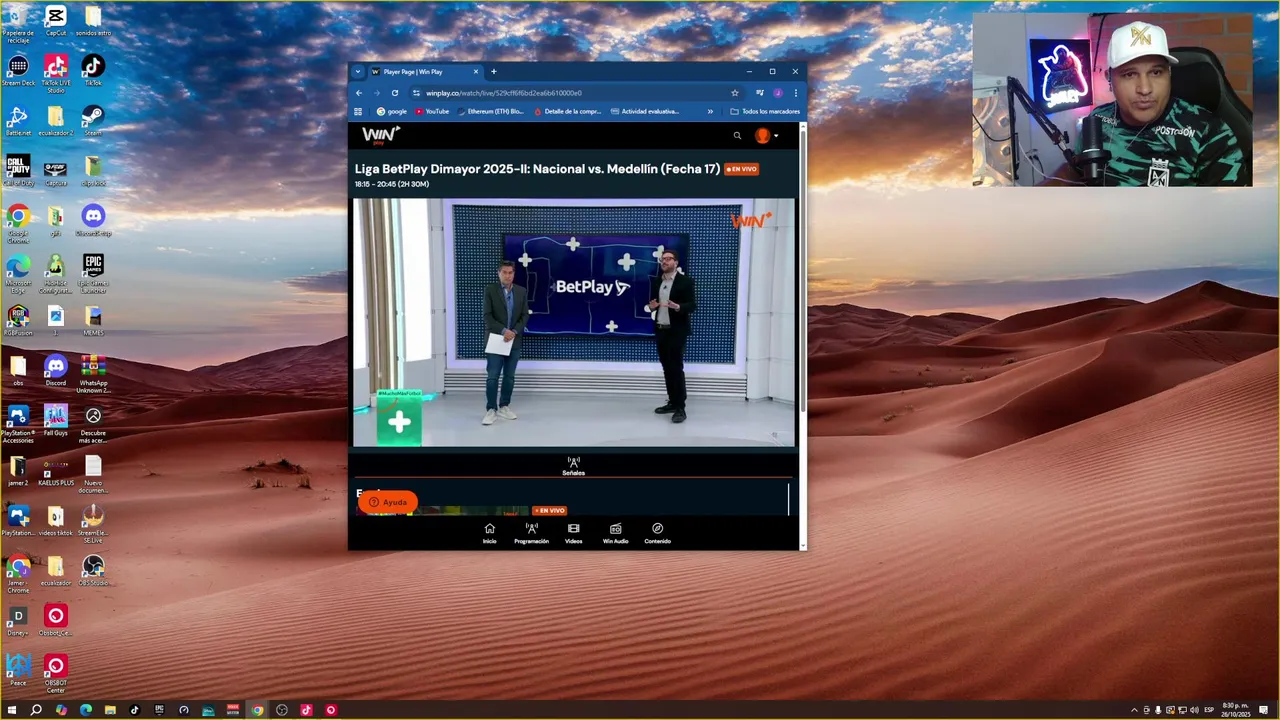The width and height of the screenshot is (1280, 720).
Task: Open the Todos los marcadores folder
Action: tap(765, 111)
